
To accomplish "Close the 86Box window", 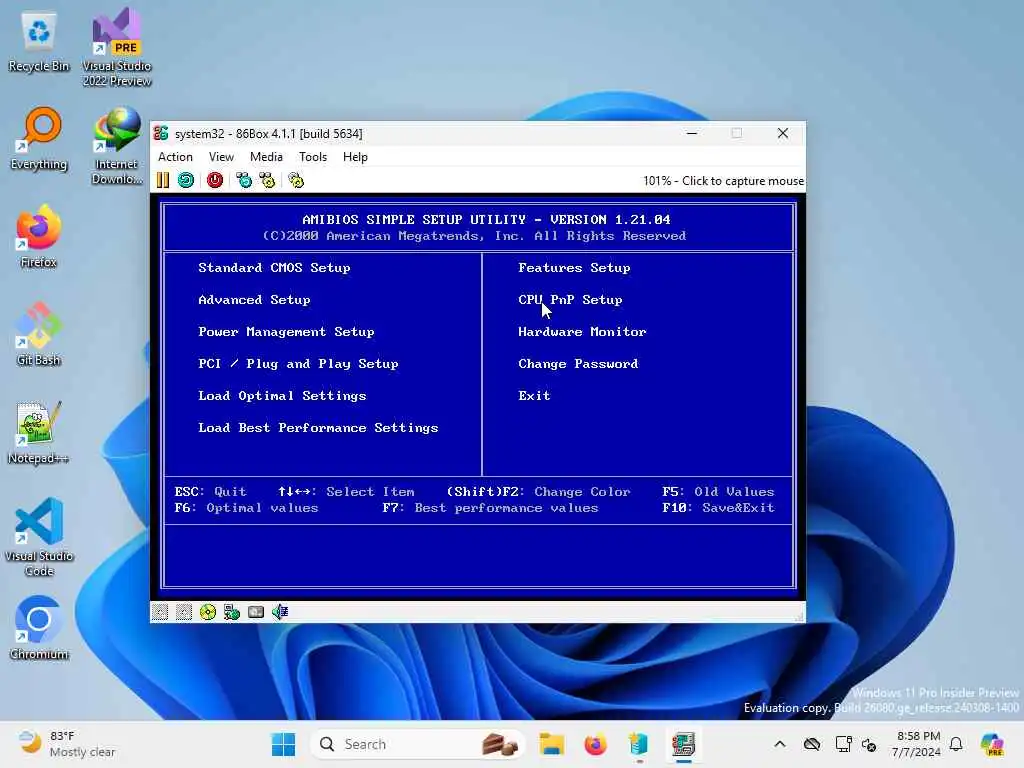I will tap(783, 133).
